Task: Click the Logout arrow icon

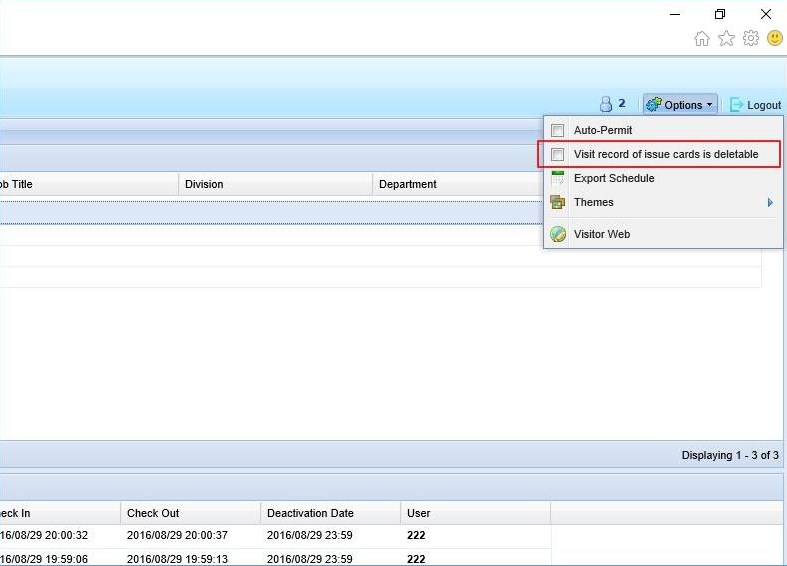Action: [x=736, y=104]
